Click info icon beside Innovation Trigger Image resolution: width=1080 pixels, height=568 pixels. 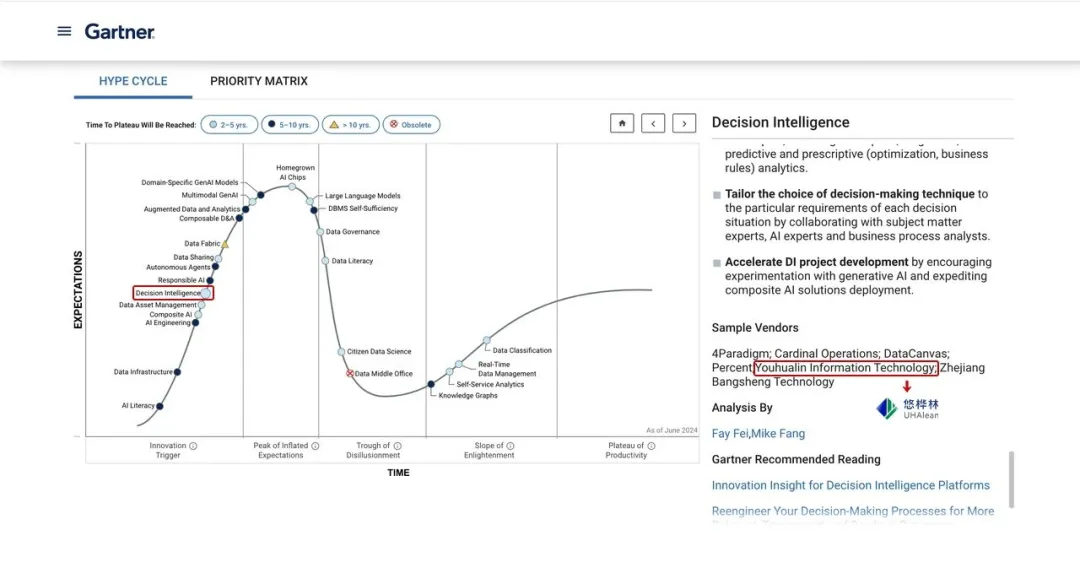tap(193, 446)
